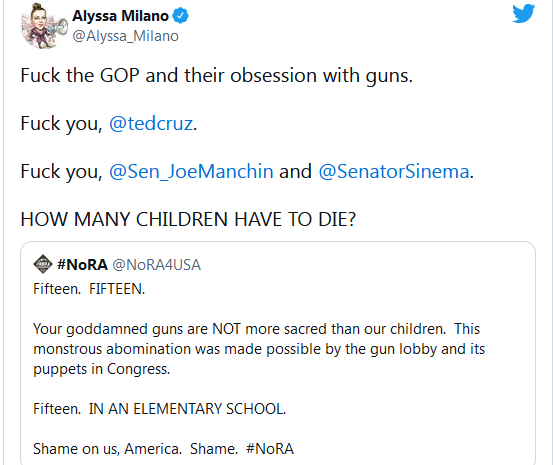Open quoted tweet via 'Fifteen. FIFTEEN.' line
553x465 pixels.
click(x=89, y=289)
